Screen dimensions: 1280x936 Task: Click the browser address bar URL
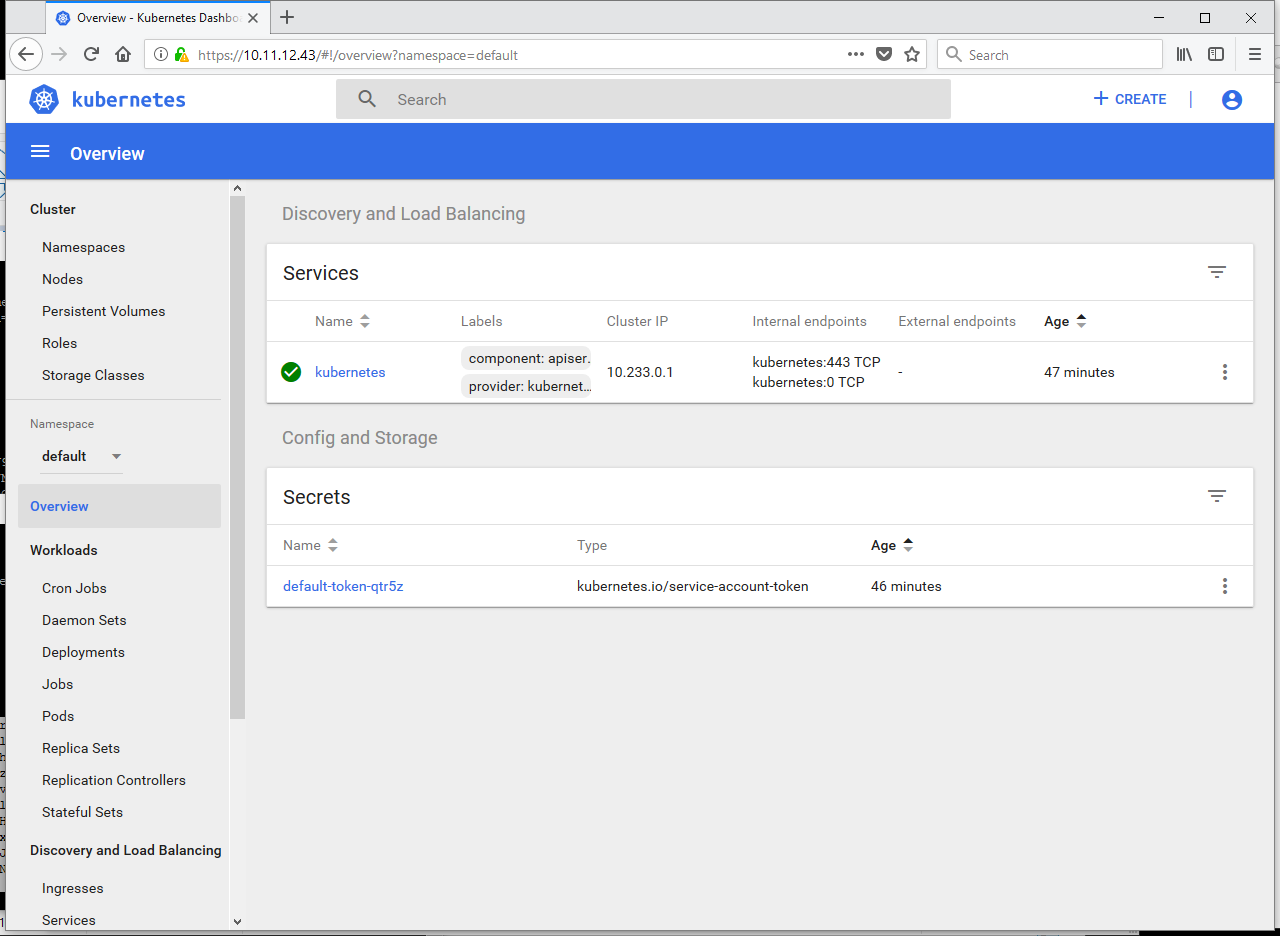[358, 55]
